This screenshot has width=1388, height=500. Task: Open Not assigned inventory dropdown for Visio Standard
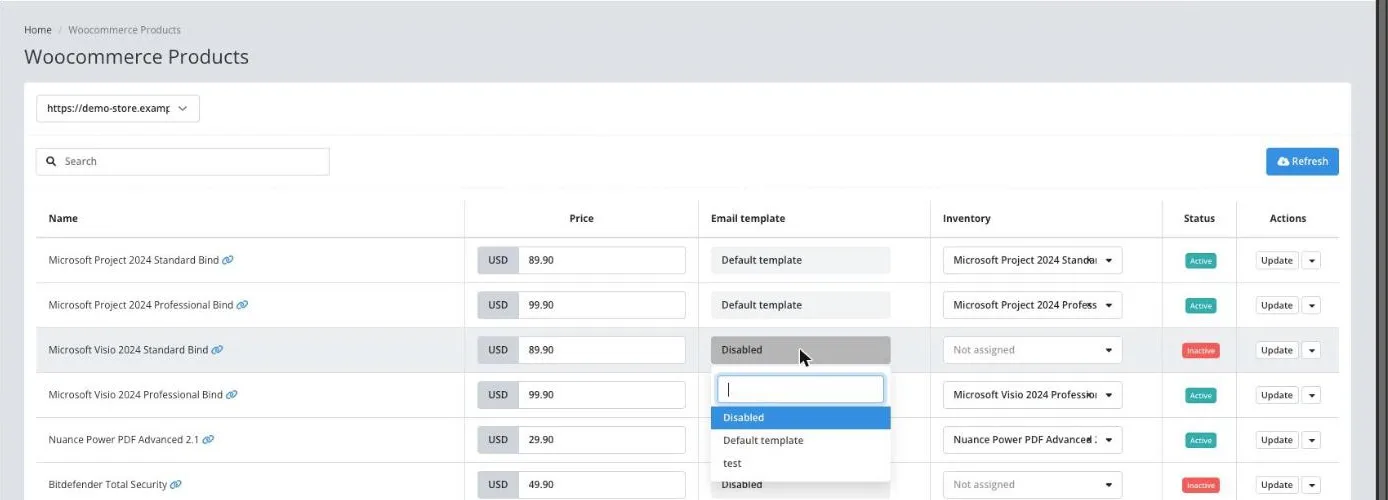point(1032,350)
